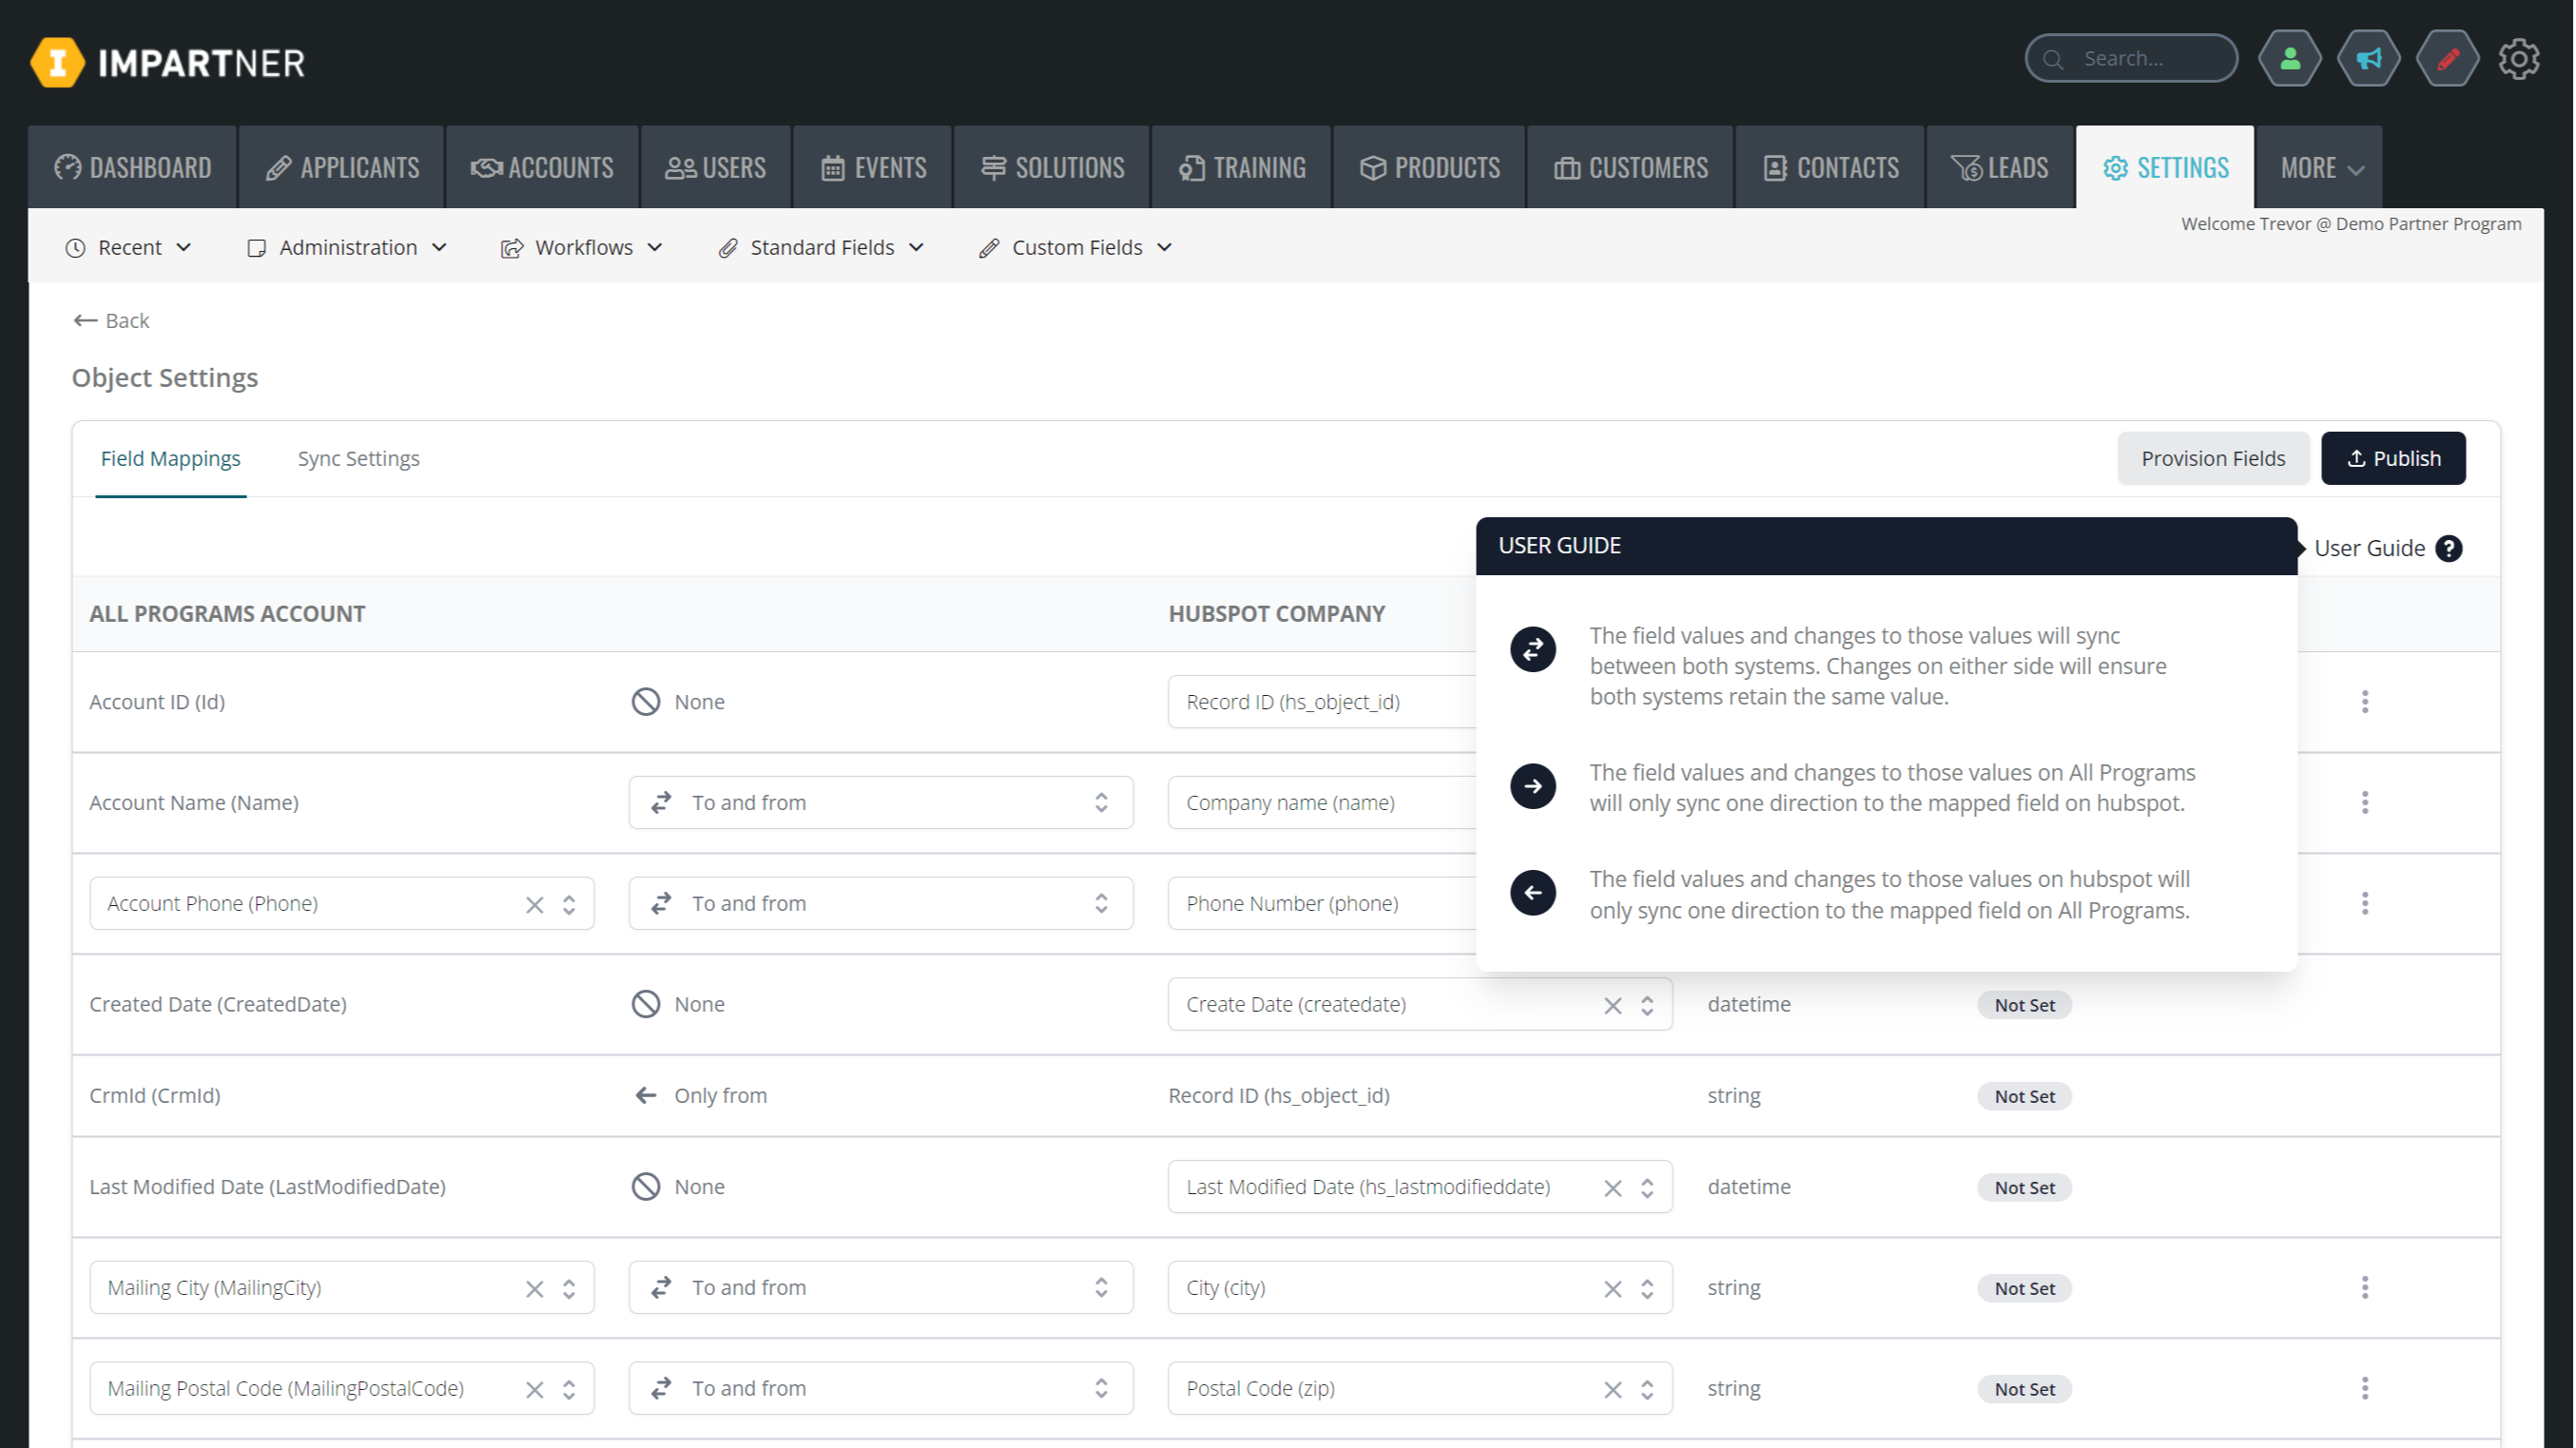Viewport: 2576px width, 1448px height.
Task: Click the Only from arrow in CrmId row
Action: tap(646, 1096)
